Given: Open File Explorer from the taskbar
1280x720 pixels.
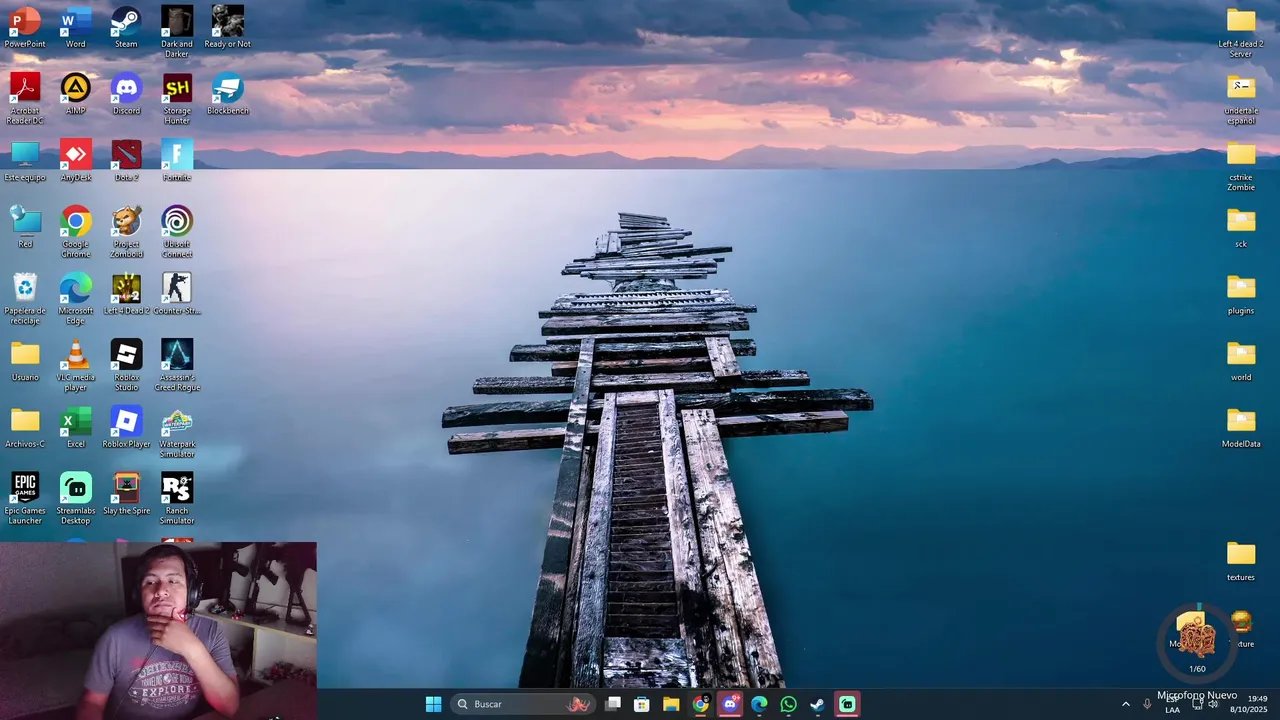Looking at the screenshot, I should pyautogui.click(x=671, y=704).
